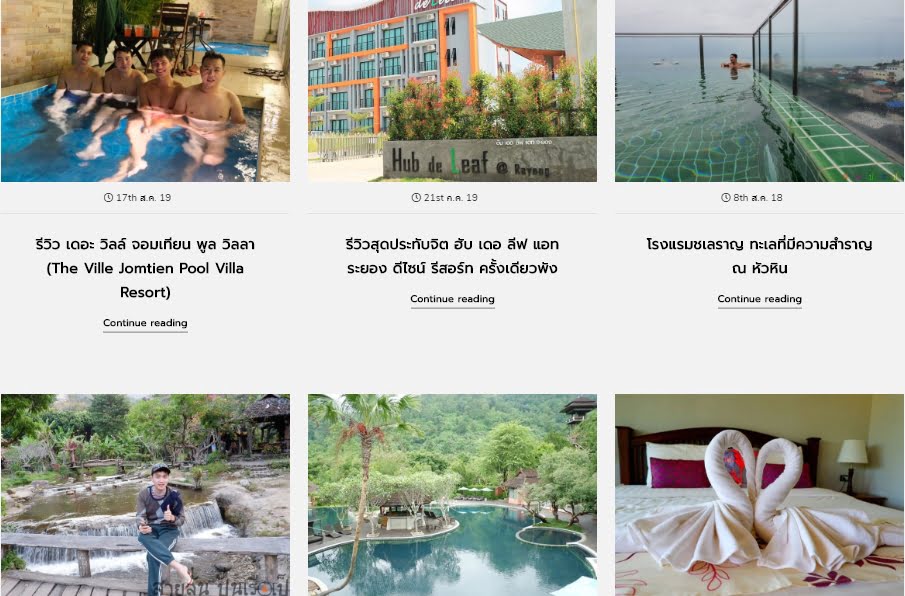Open the ฮับ เดอ ลีฟ แอท ระยอง review title
The image size is (905, 596).
(452, 256)
